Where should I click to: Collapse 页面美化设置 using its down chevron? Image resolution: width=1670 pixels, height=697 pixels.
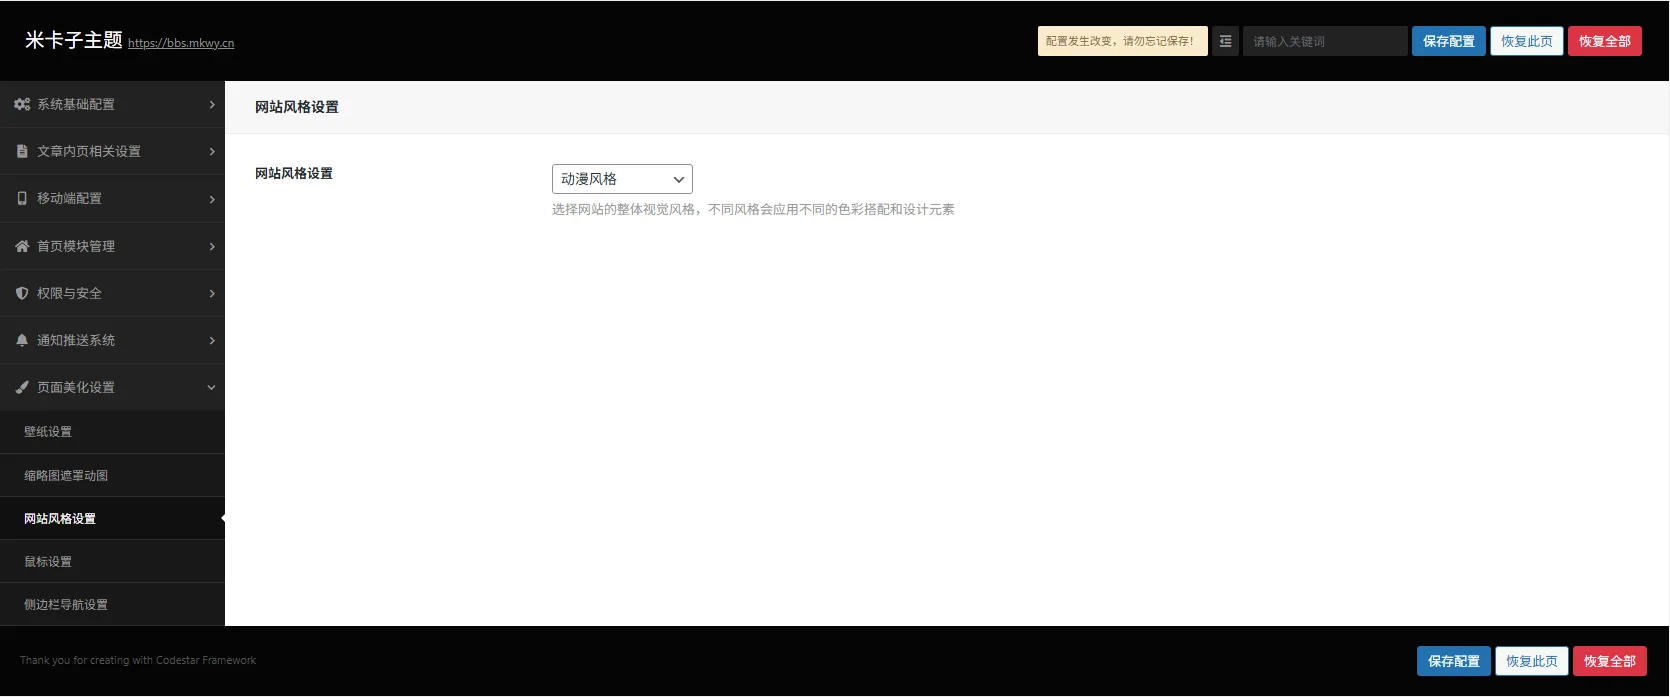click(211, 387)
